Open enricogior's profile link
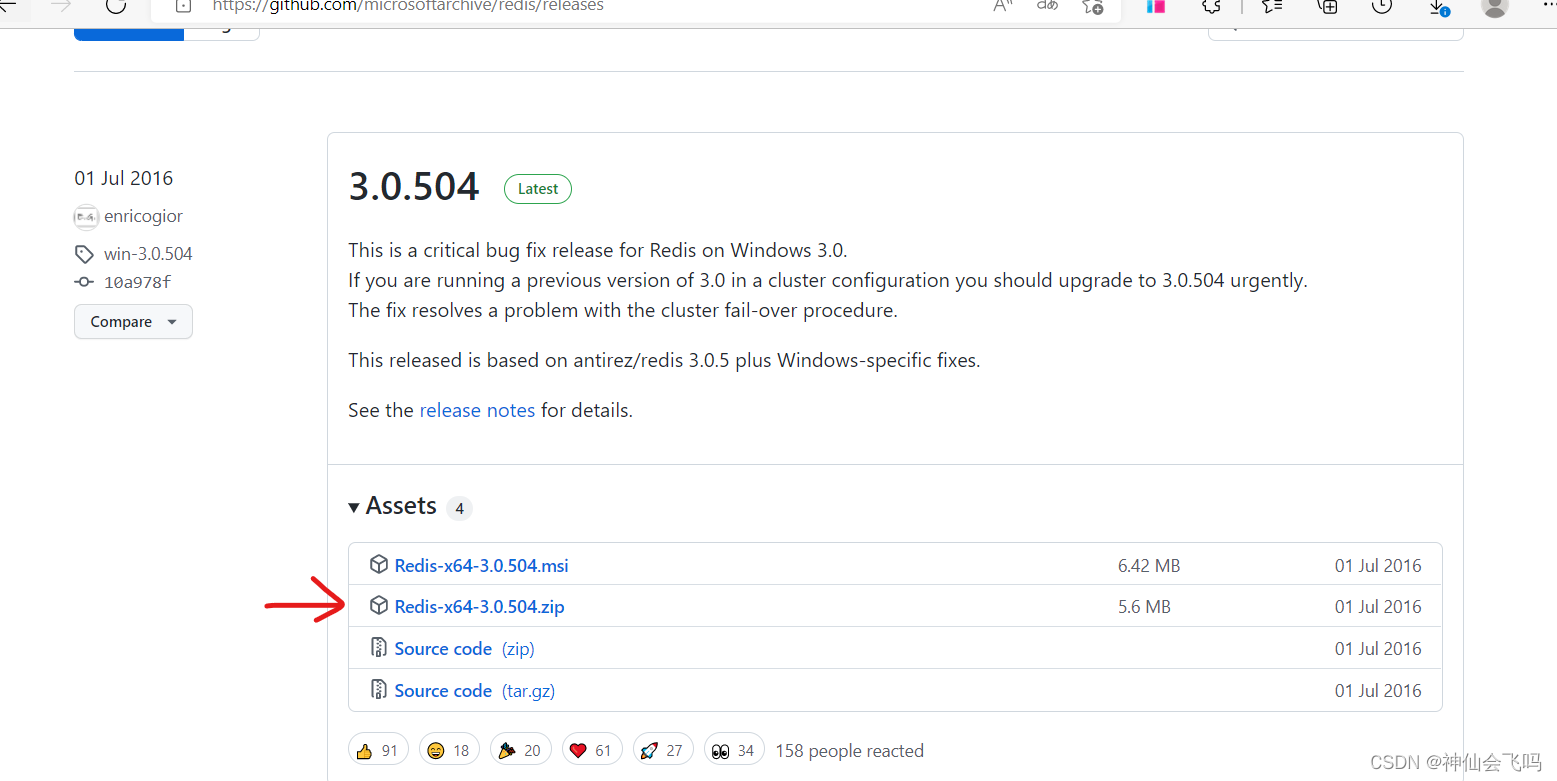This screenshot has width=1557, height=781. 143,216
